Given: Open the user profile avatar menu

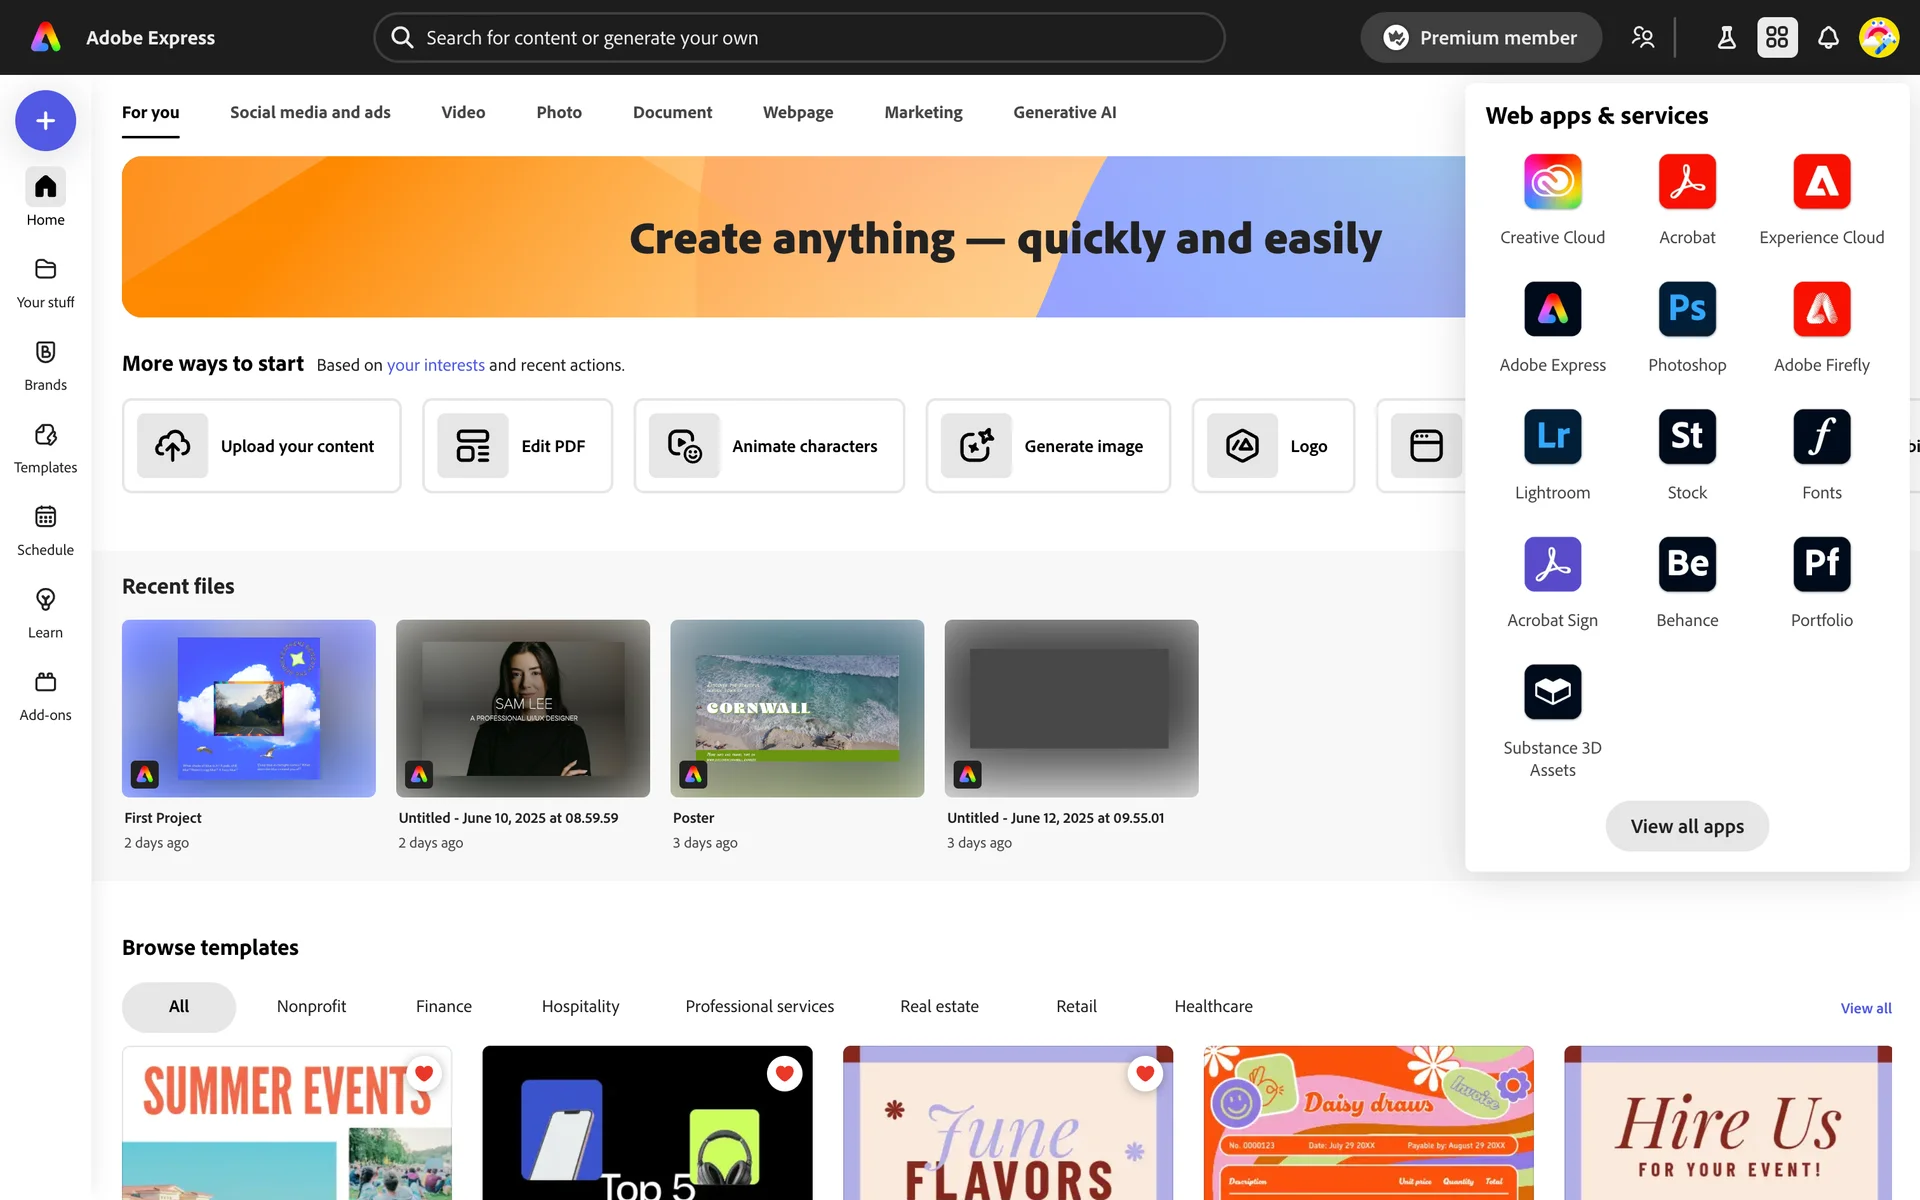Looking at the screenshot, I should 1878,38.
